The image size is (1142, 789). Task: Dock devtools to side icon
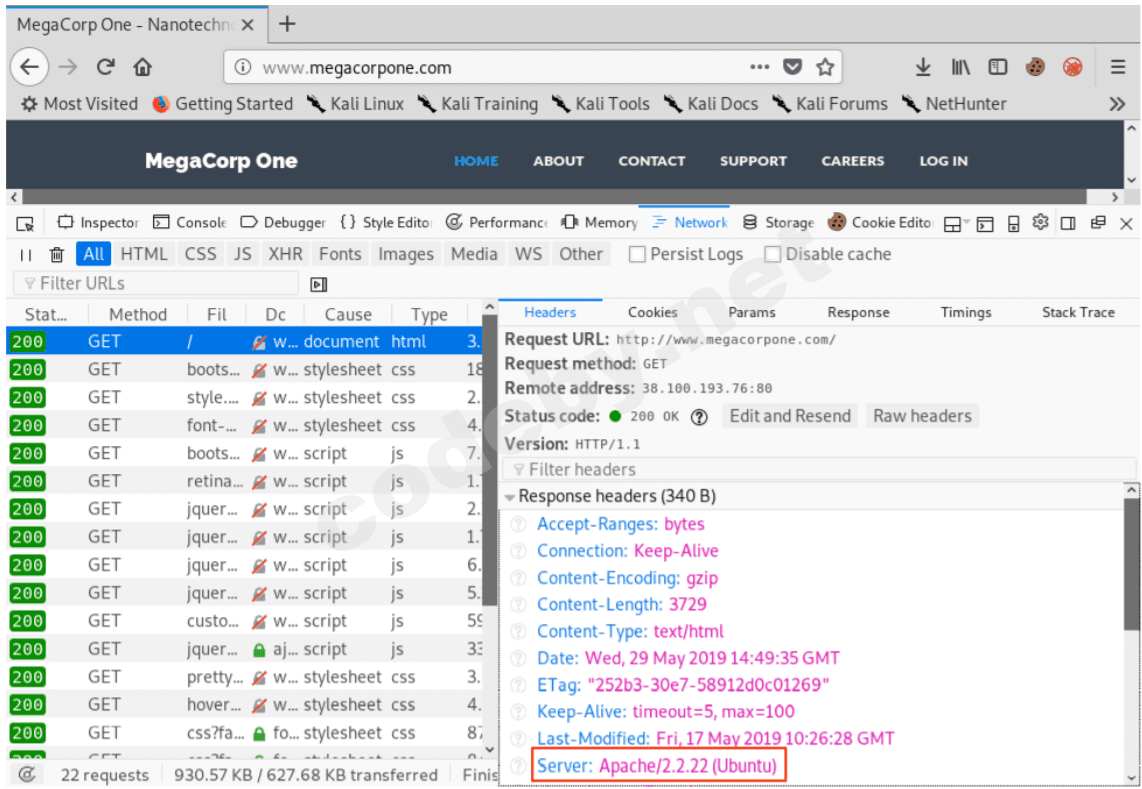click(x=1068, y=223)
